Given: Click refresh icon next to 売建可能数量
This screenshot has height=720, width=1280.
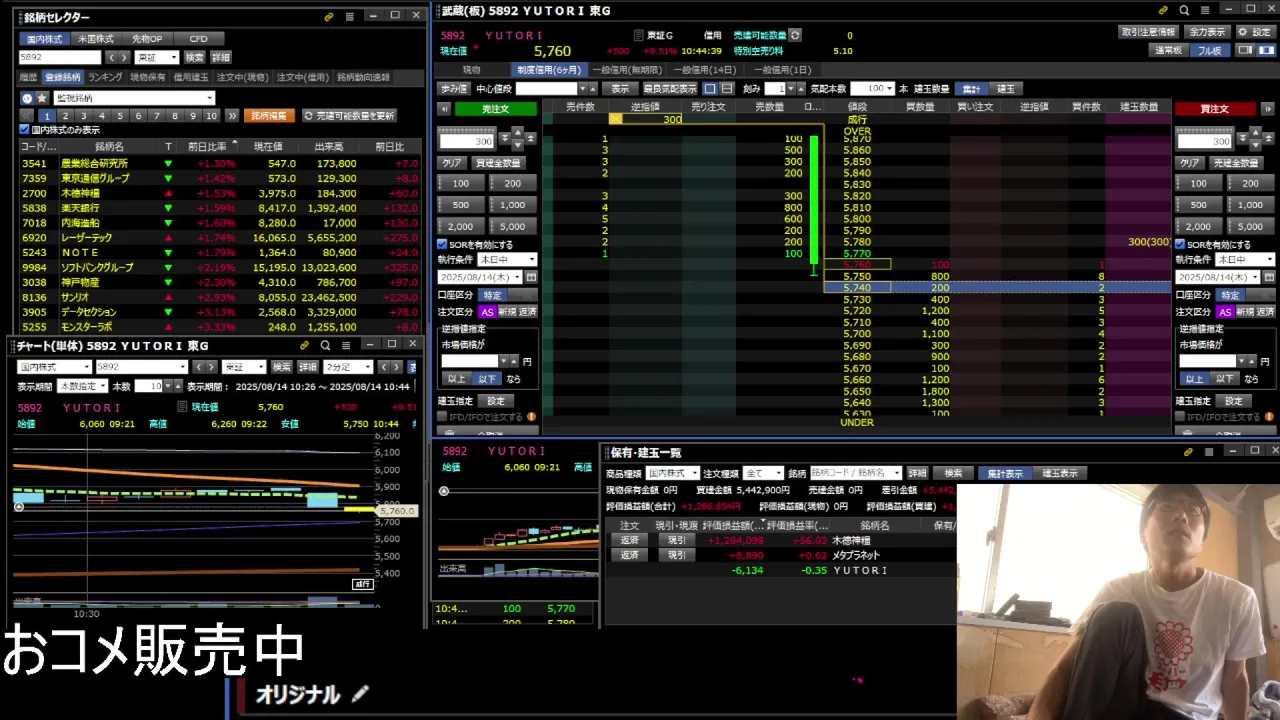Looking at the screenshot, I should coord(795,35).
